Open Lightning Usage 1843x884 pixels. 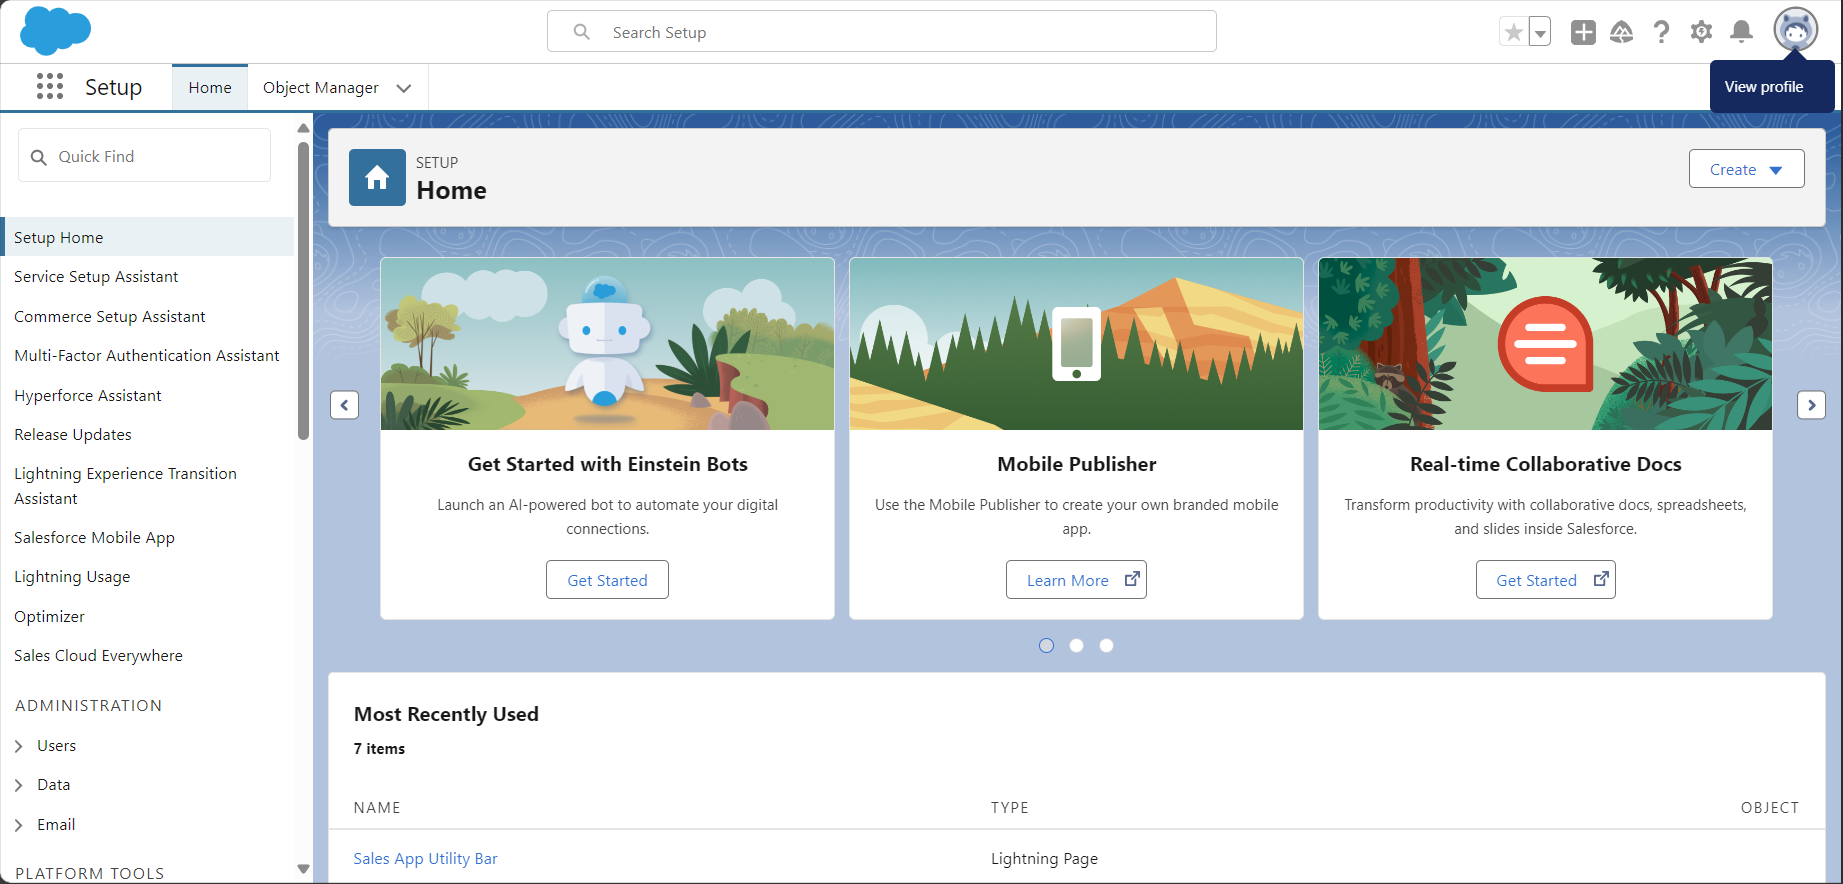(72, 577)
